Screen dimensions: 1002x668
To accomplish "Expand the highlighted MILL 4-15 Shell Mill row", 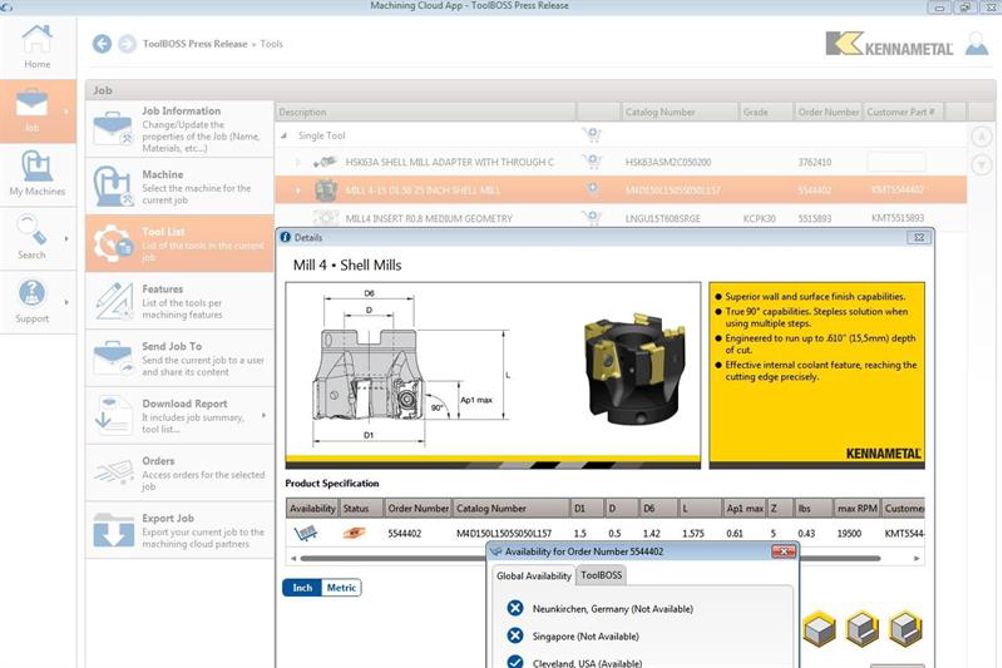I will [297, 190].
